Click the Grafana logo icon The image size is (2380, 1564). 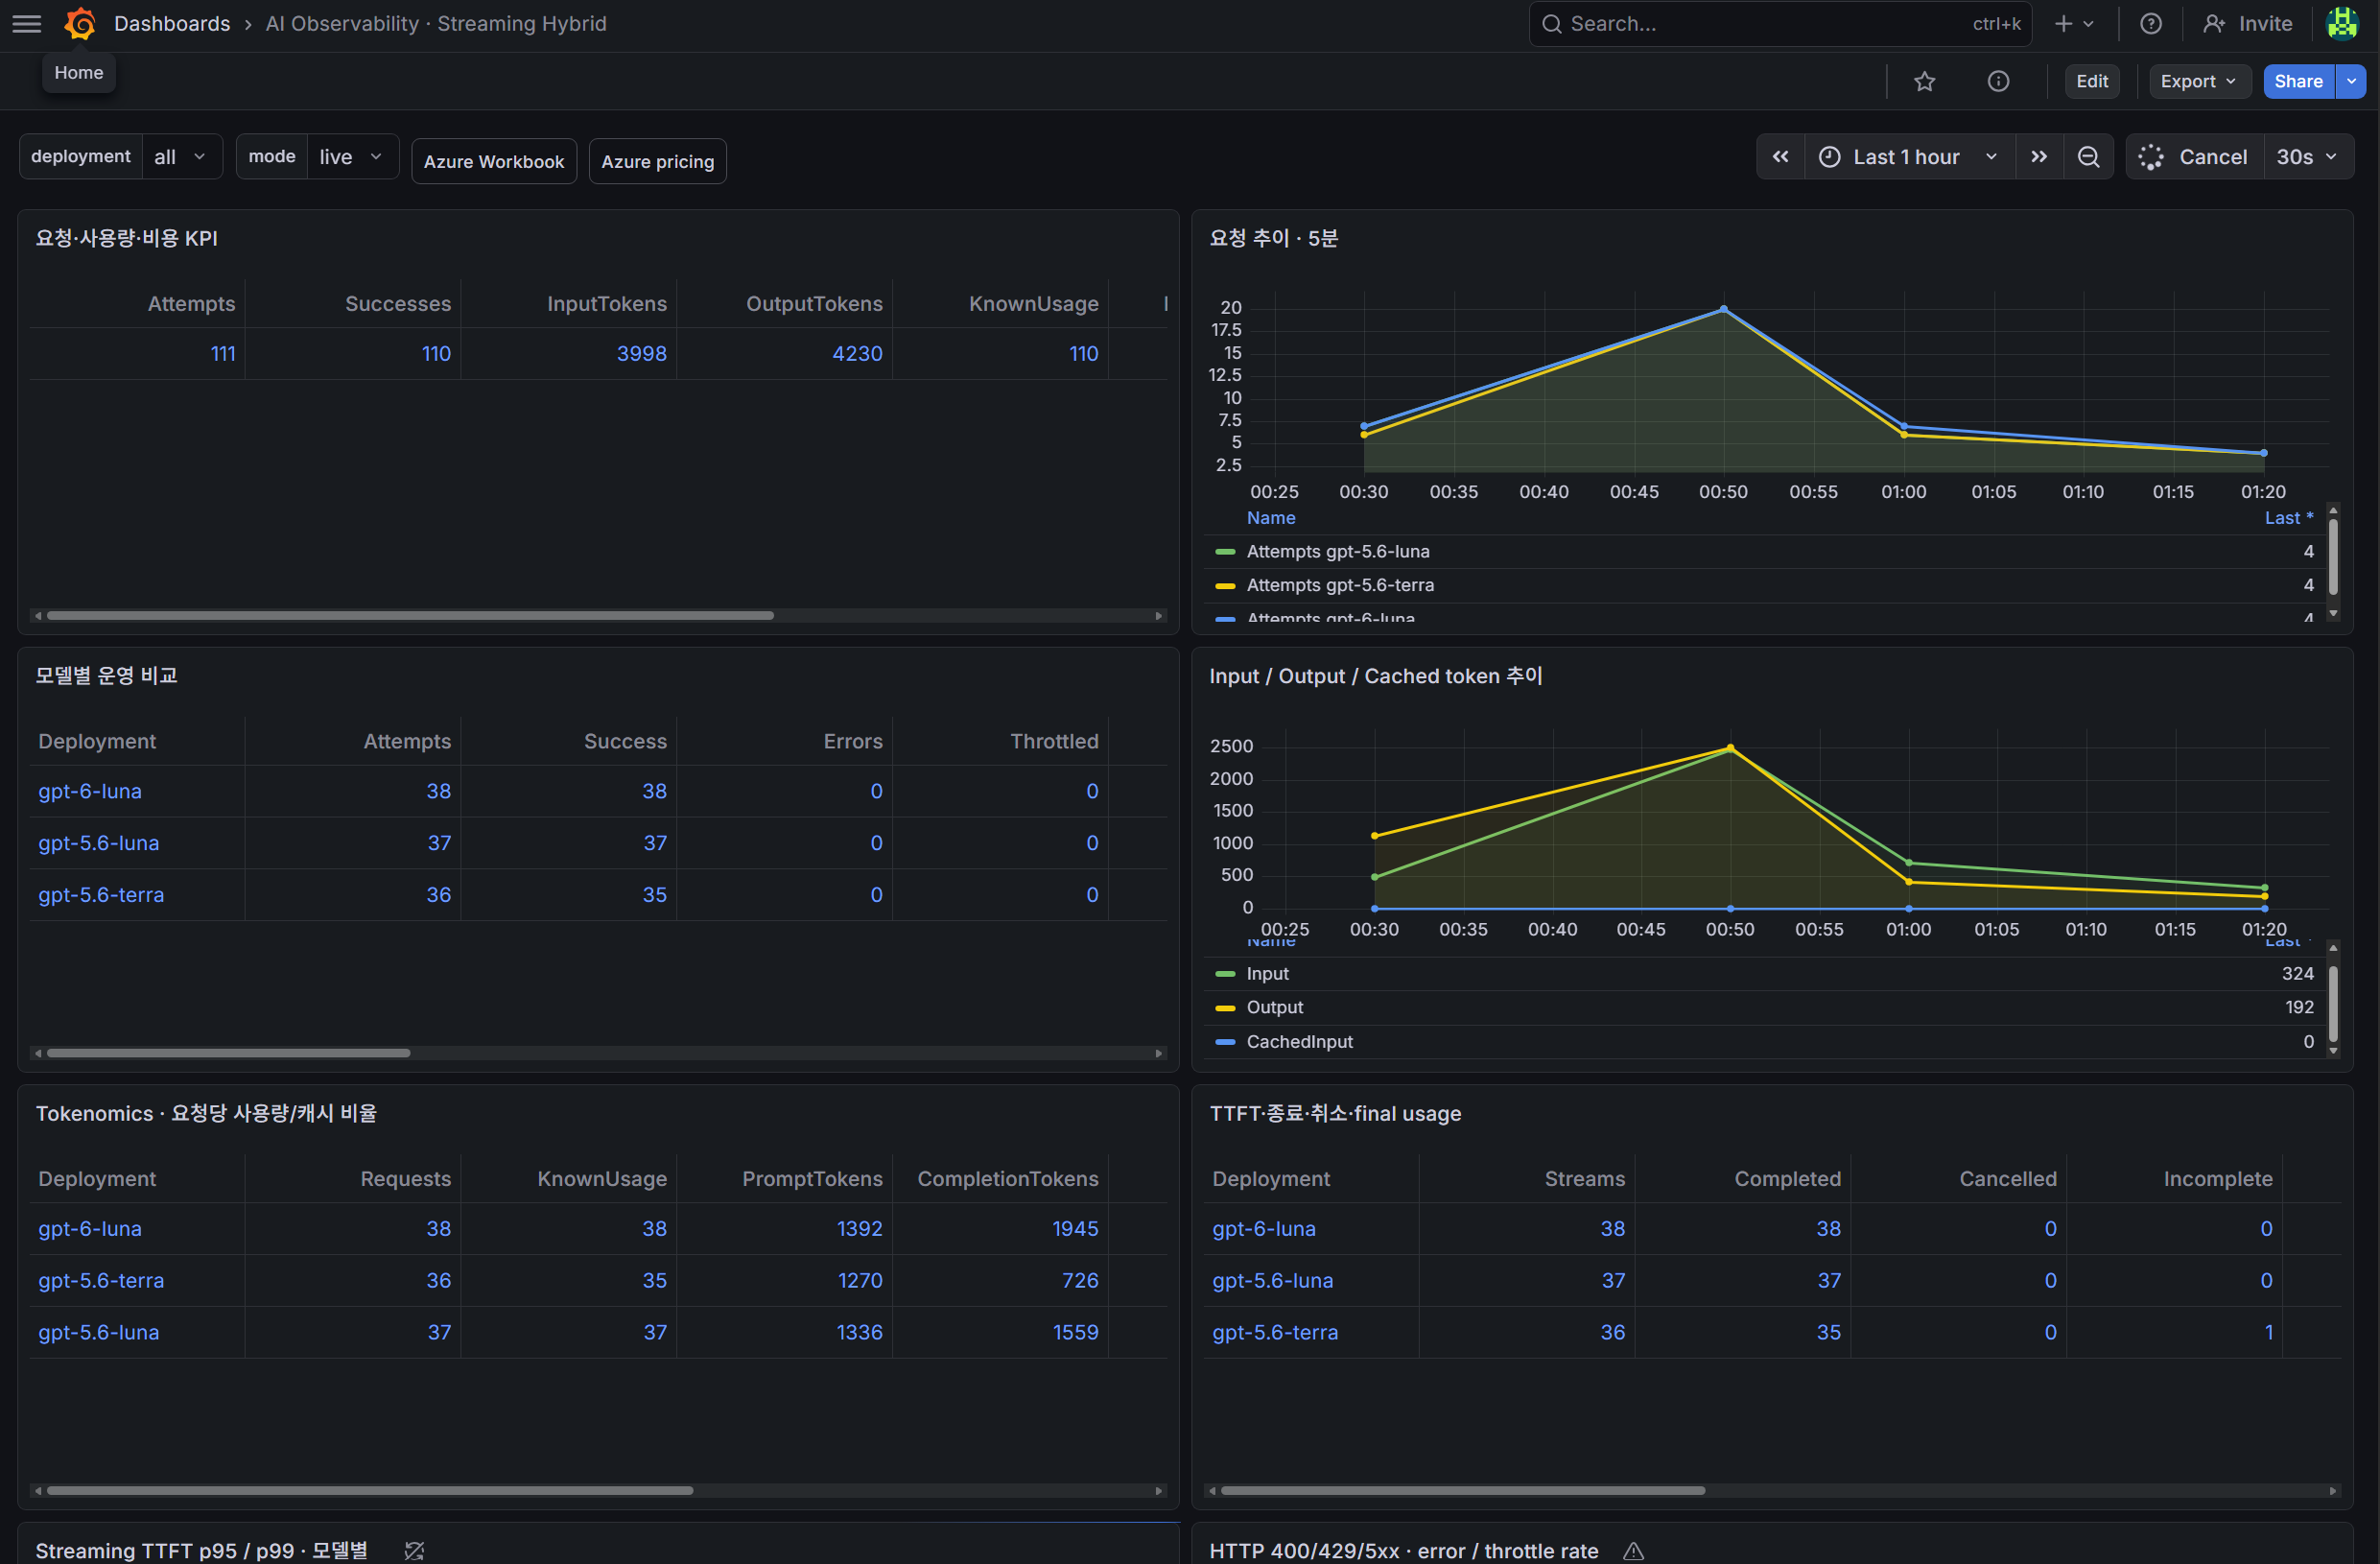click(x=80, y=24)
